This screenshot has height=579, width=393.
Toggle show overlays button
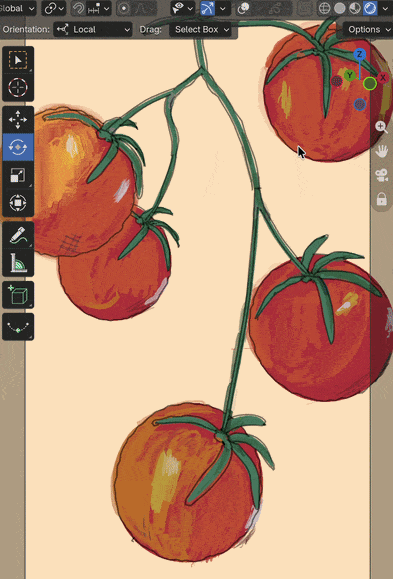(x=243, y=8)
